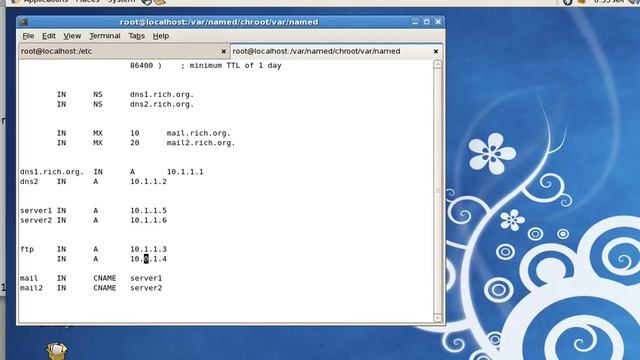640x360 pixels.
Task: Open the Help menu
Action: point(161,36)
